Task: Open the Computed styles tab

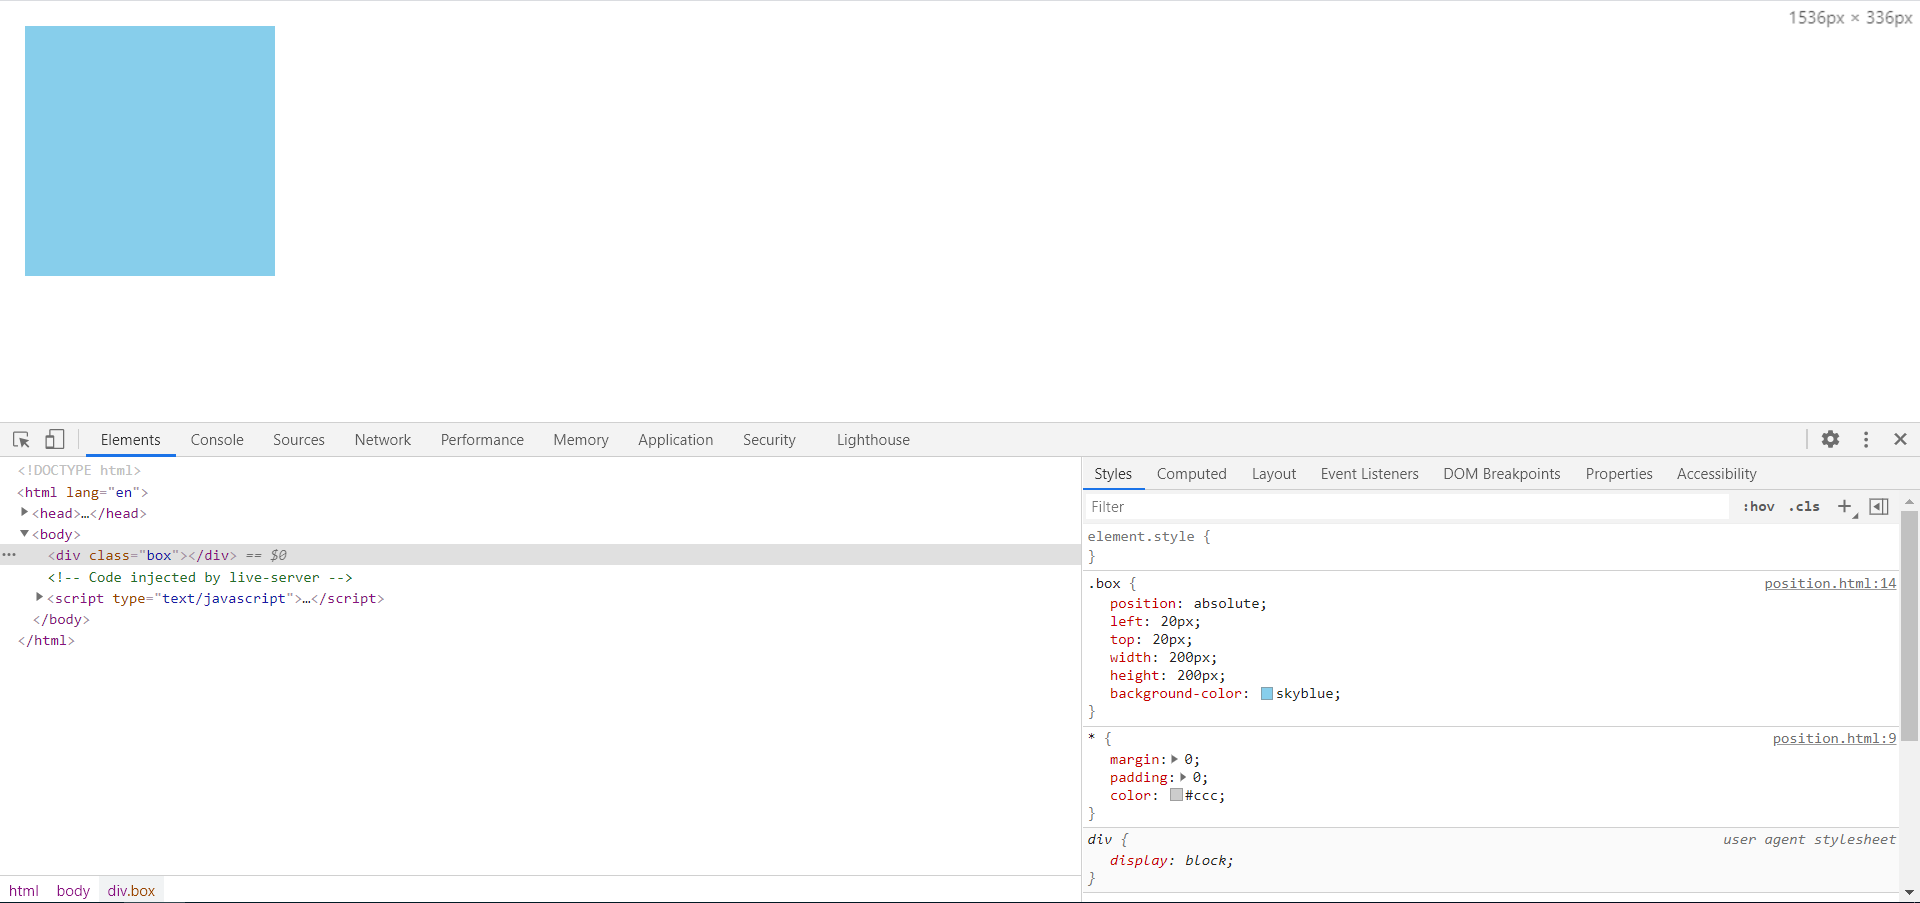Action: click(1191, 474)
